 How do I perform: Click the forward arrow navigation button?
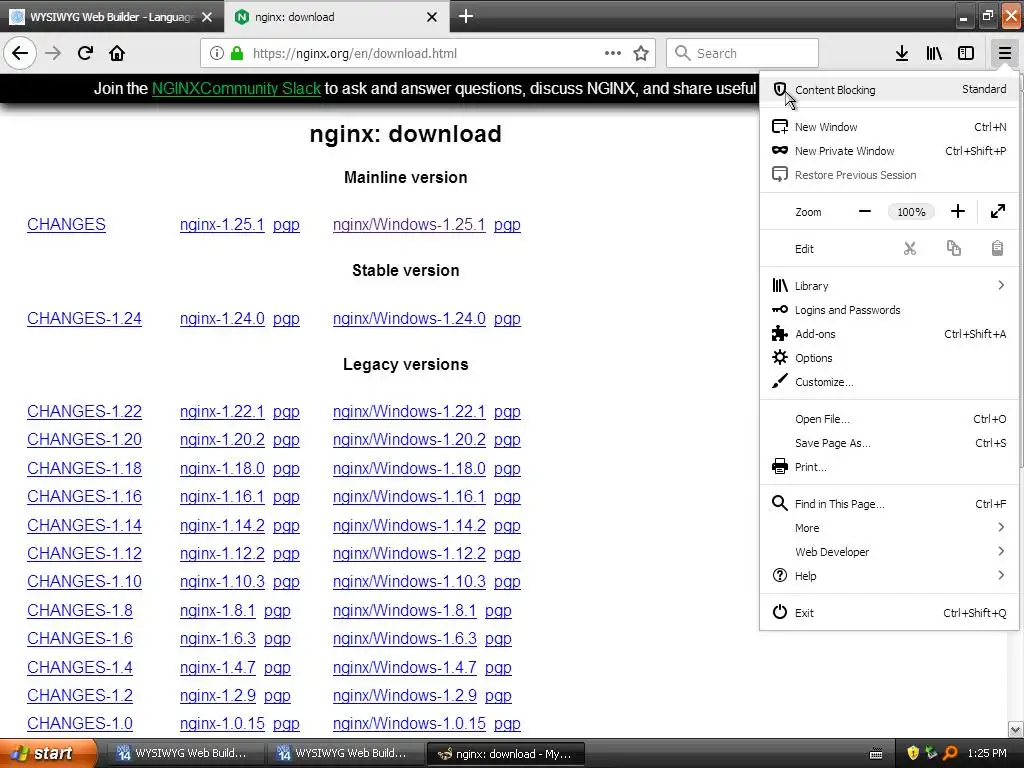53,53
